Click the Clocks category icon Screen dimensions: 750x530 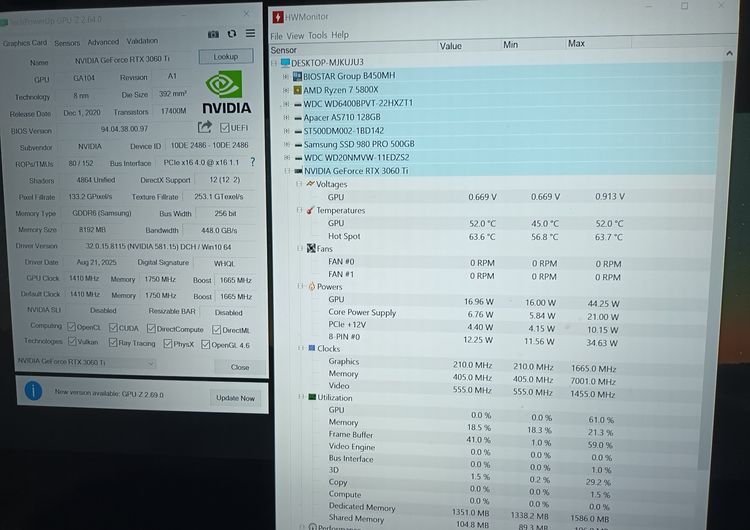(x=312, y=348)
